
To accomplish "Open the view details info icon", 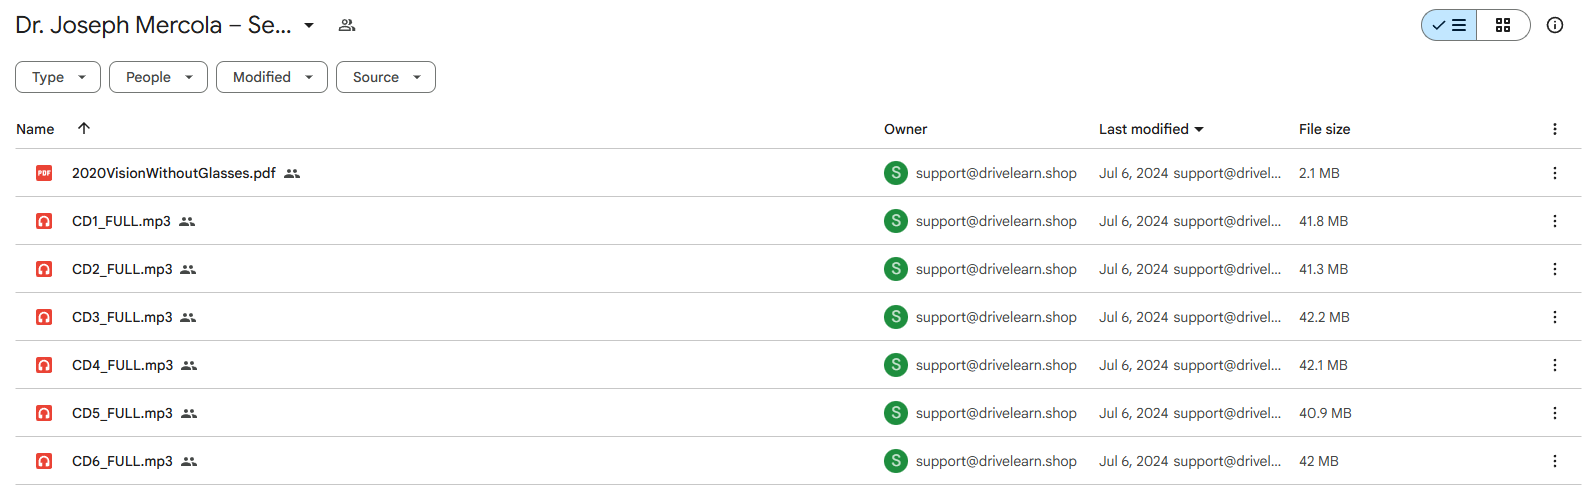I will coord(1555,25).
